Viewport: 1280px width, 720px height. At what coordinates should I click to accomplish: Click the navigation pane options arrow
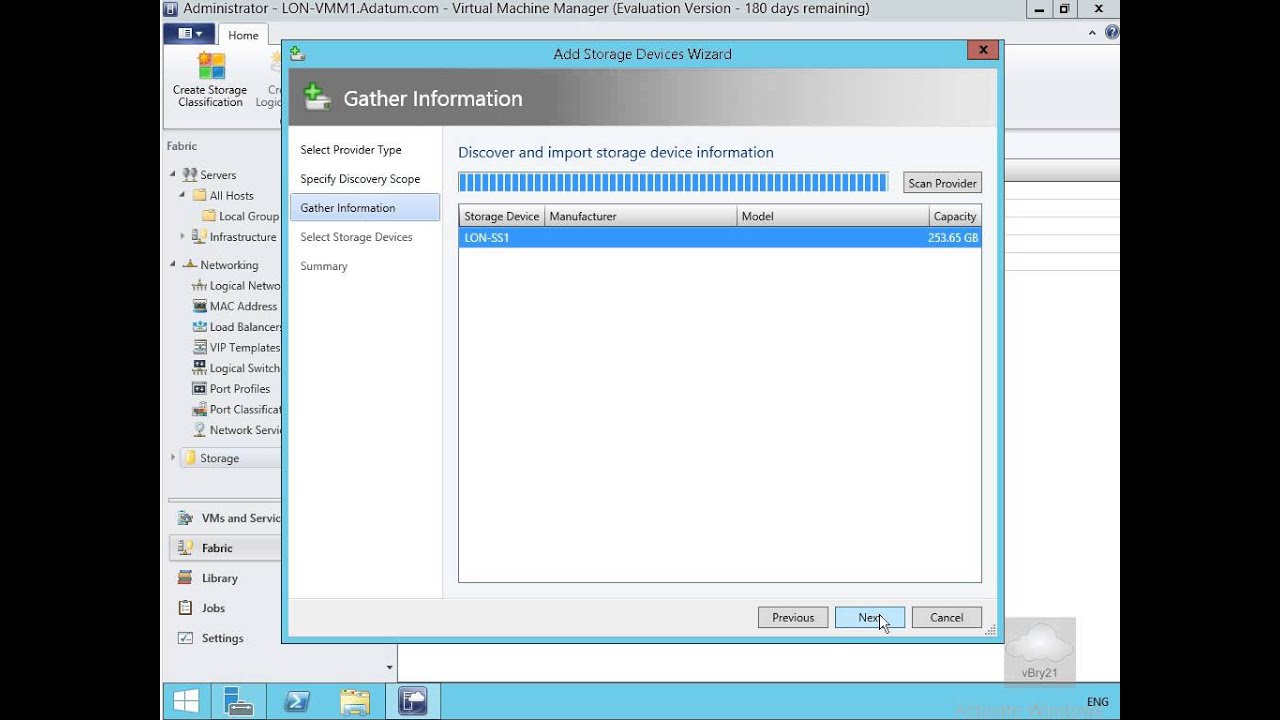[389, 667]
